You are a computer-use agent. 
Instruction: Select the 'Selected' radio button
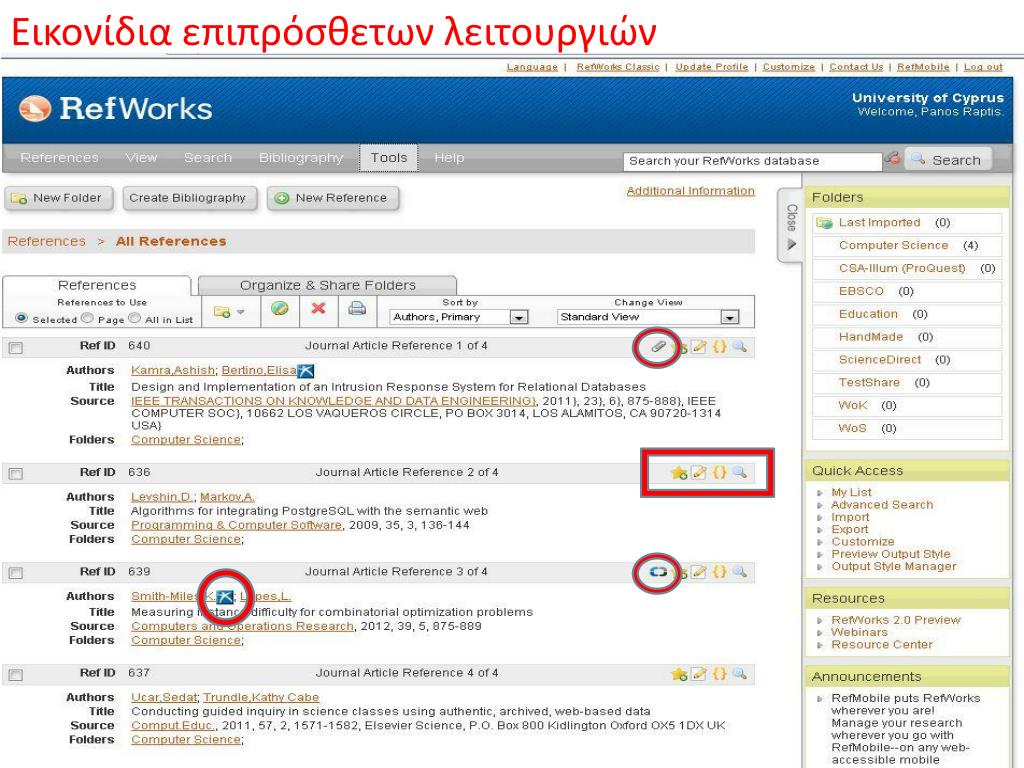(22, 318)
